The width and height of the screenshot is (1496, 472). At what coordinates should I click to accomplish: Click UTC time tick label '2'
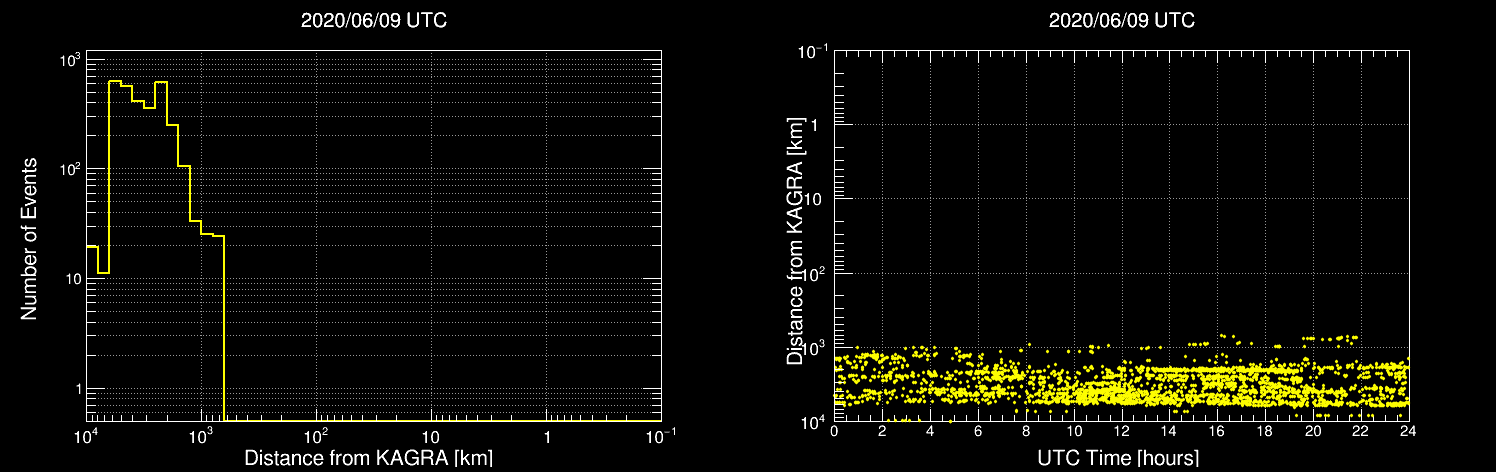point(882,432)
